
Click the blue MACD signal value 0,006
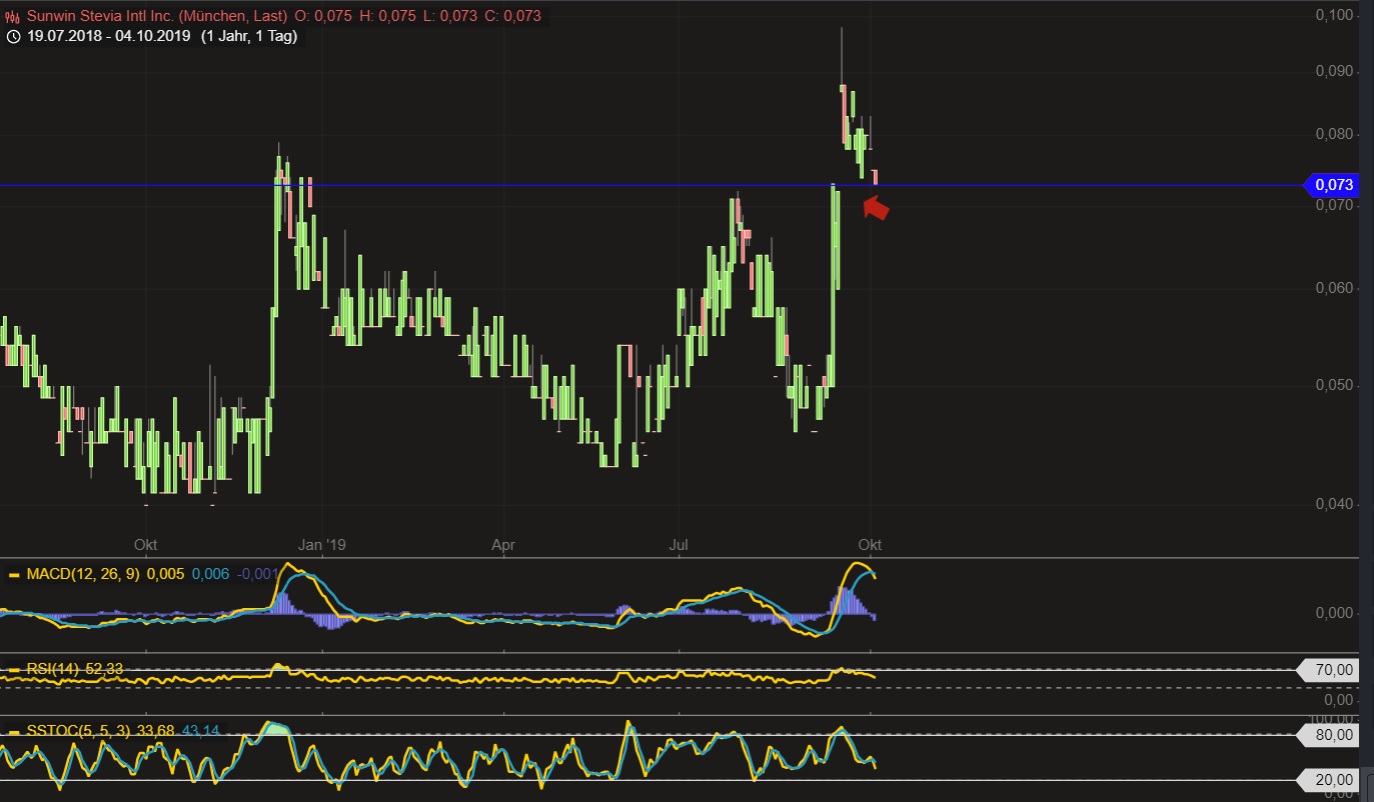pos(210,575)
